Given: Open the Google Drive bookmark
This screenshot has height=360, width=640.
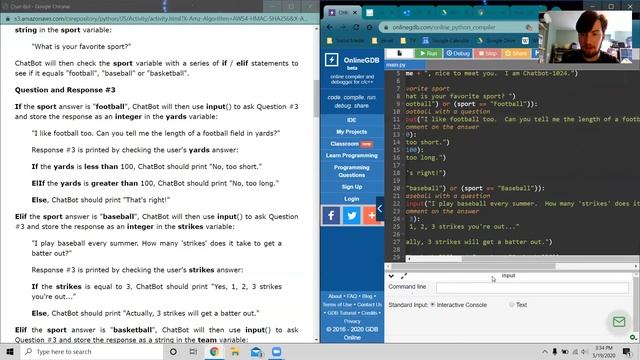Looking at the screenshot, I should (496, 41).
